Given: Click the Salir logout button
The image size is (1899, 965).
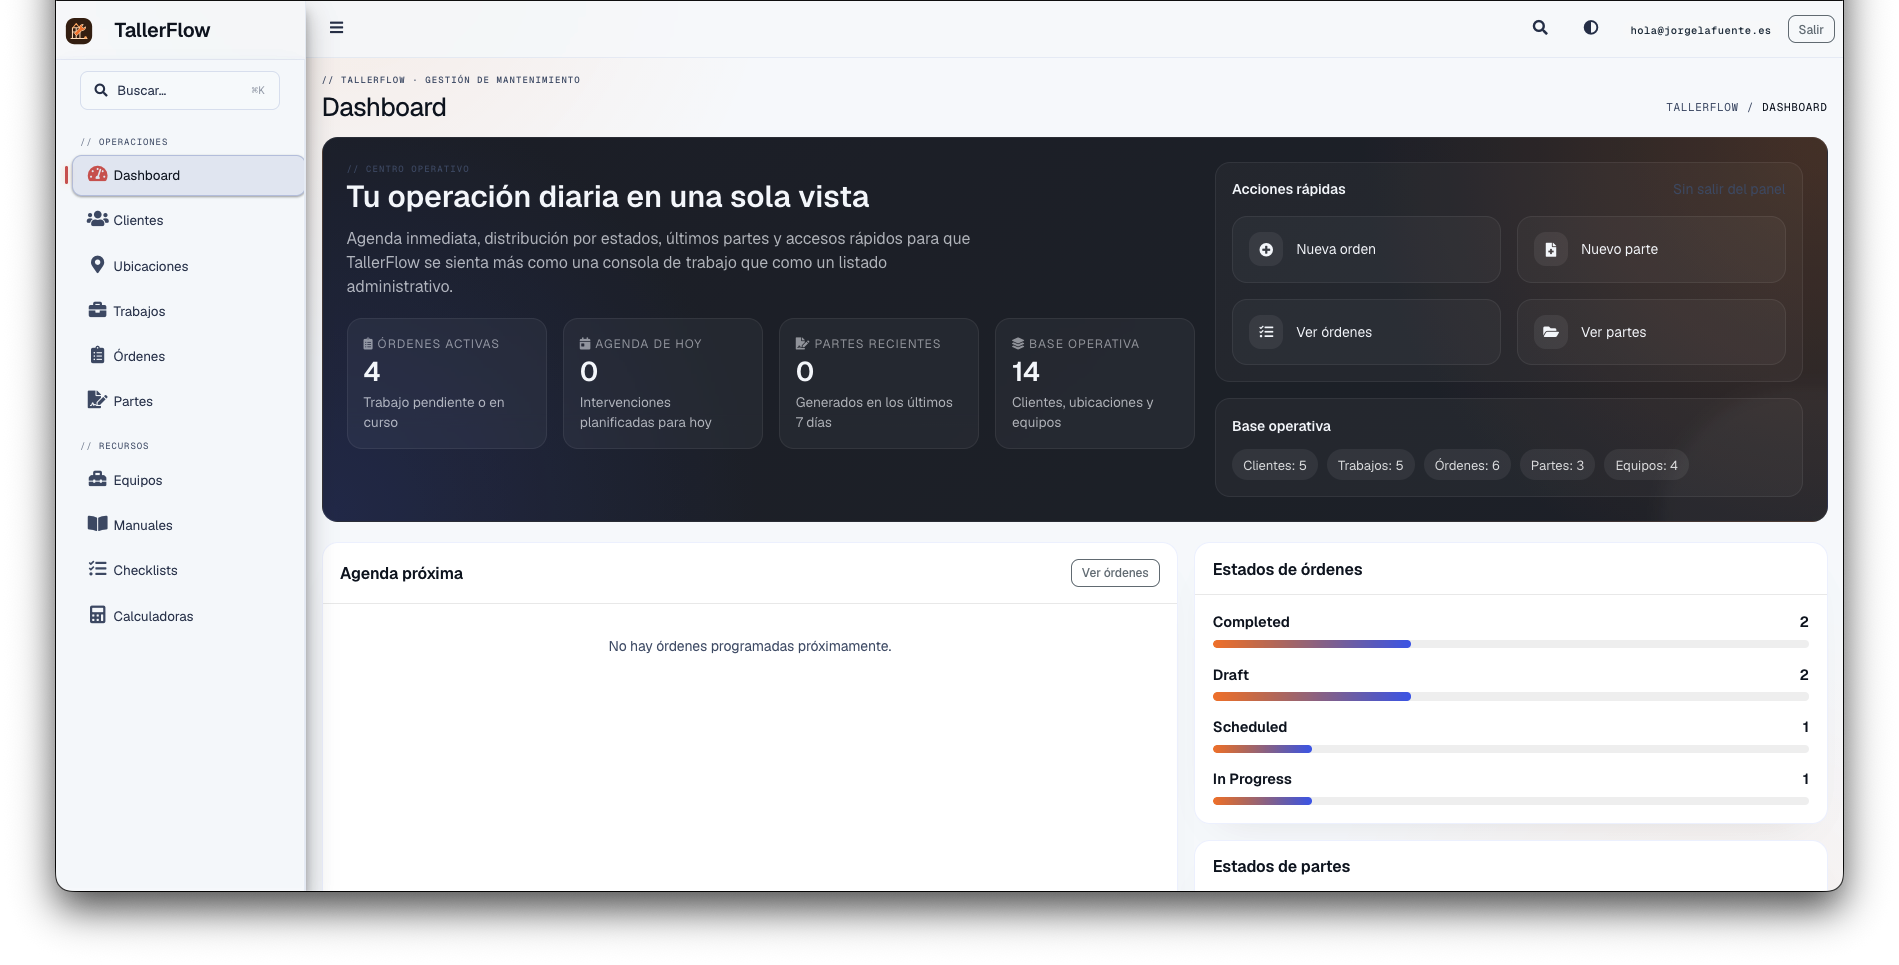Looking at the screenshot, I should 1811,30.
